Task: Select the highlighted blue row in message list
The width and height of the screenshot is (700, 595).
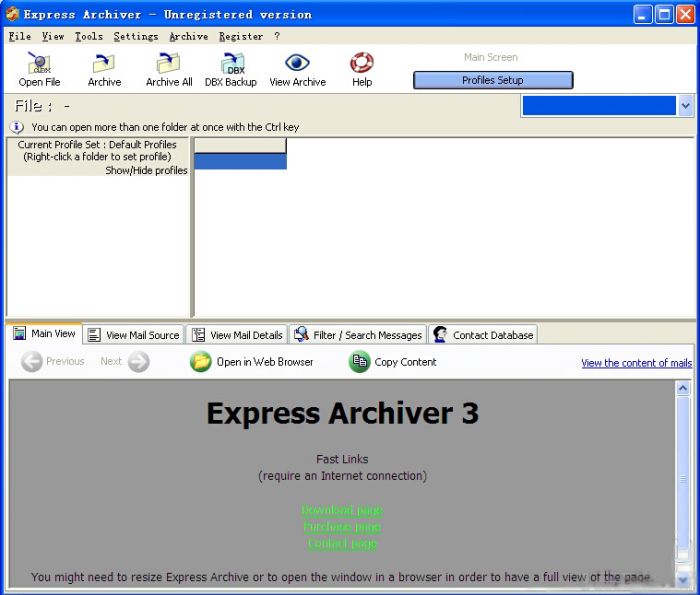Action: pos(240,161)
